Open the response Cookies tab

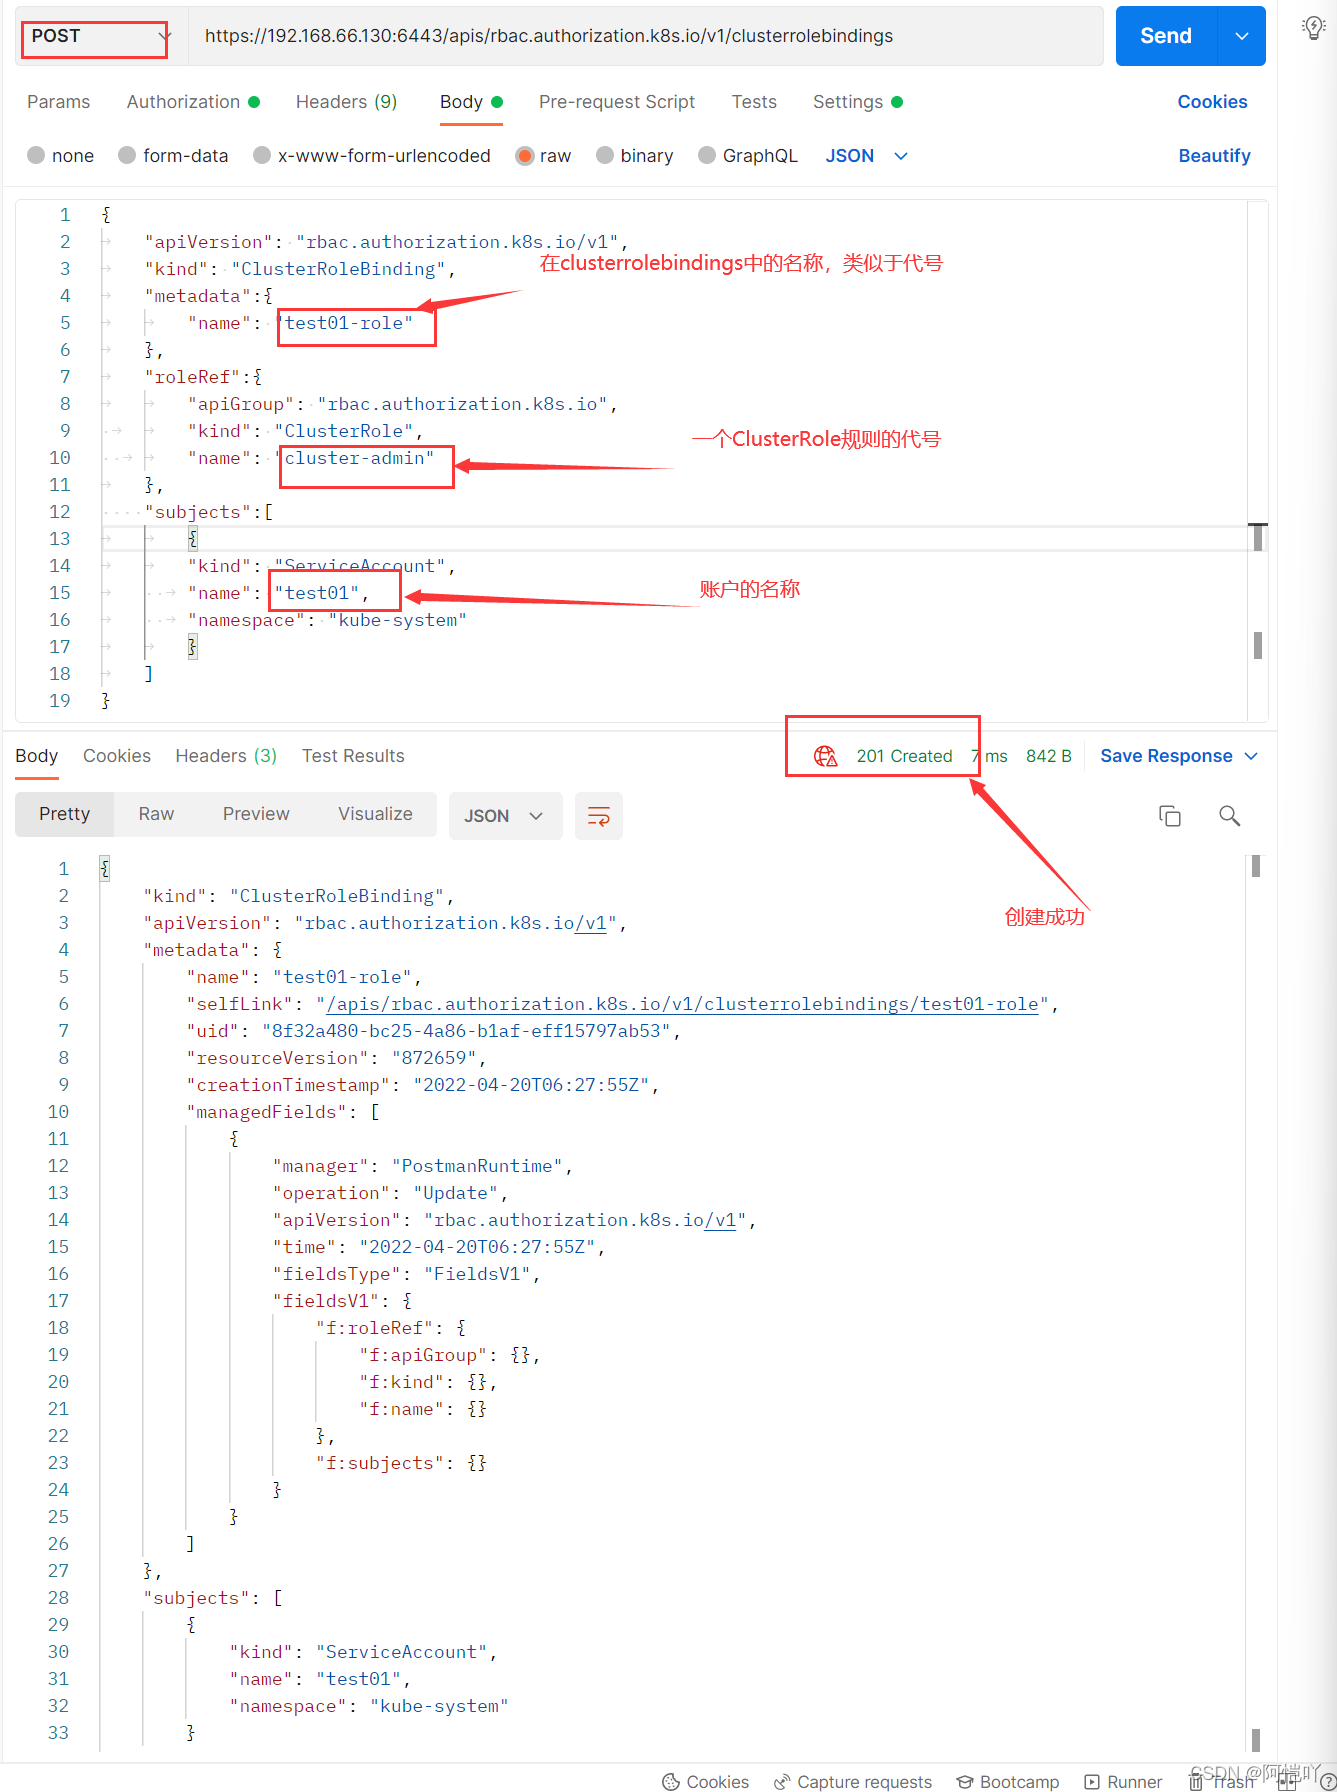click(x=117, y=756)
